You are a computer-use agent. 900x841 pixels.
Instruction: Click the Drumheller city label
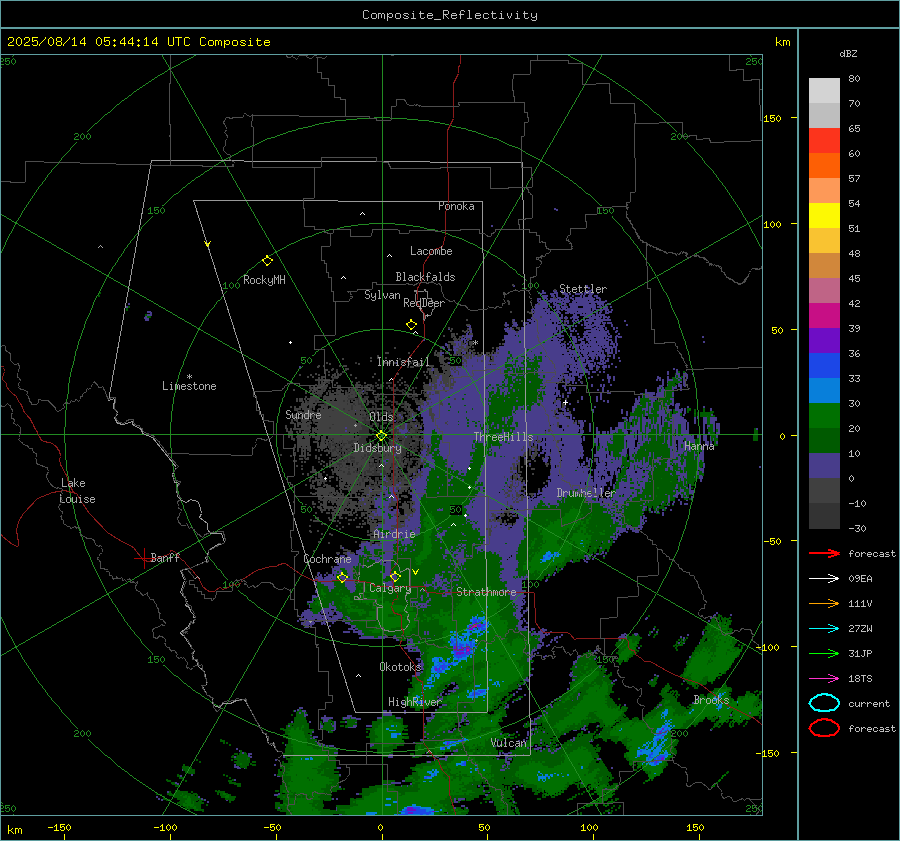tap(586, 493)
